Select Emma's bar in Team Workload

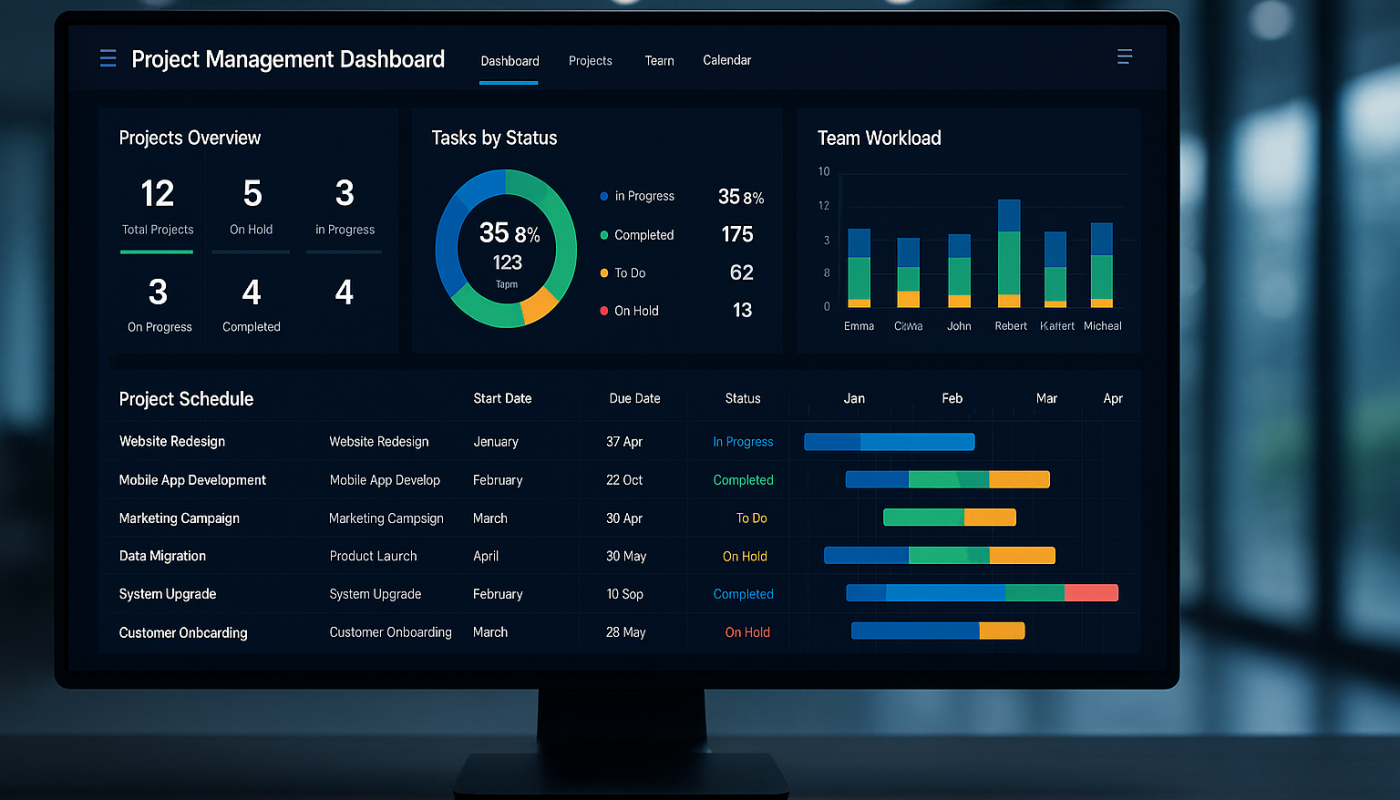point(859,267)
